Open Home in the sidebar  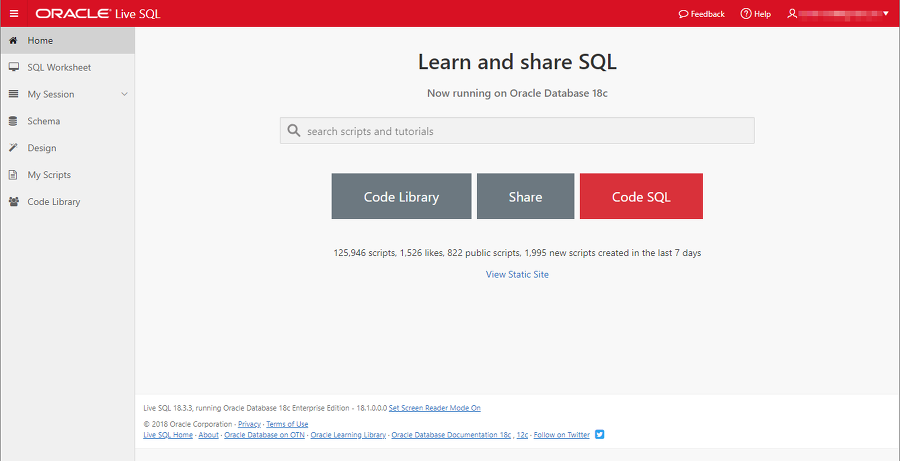pos(68,41)
